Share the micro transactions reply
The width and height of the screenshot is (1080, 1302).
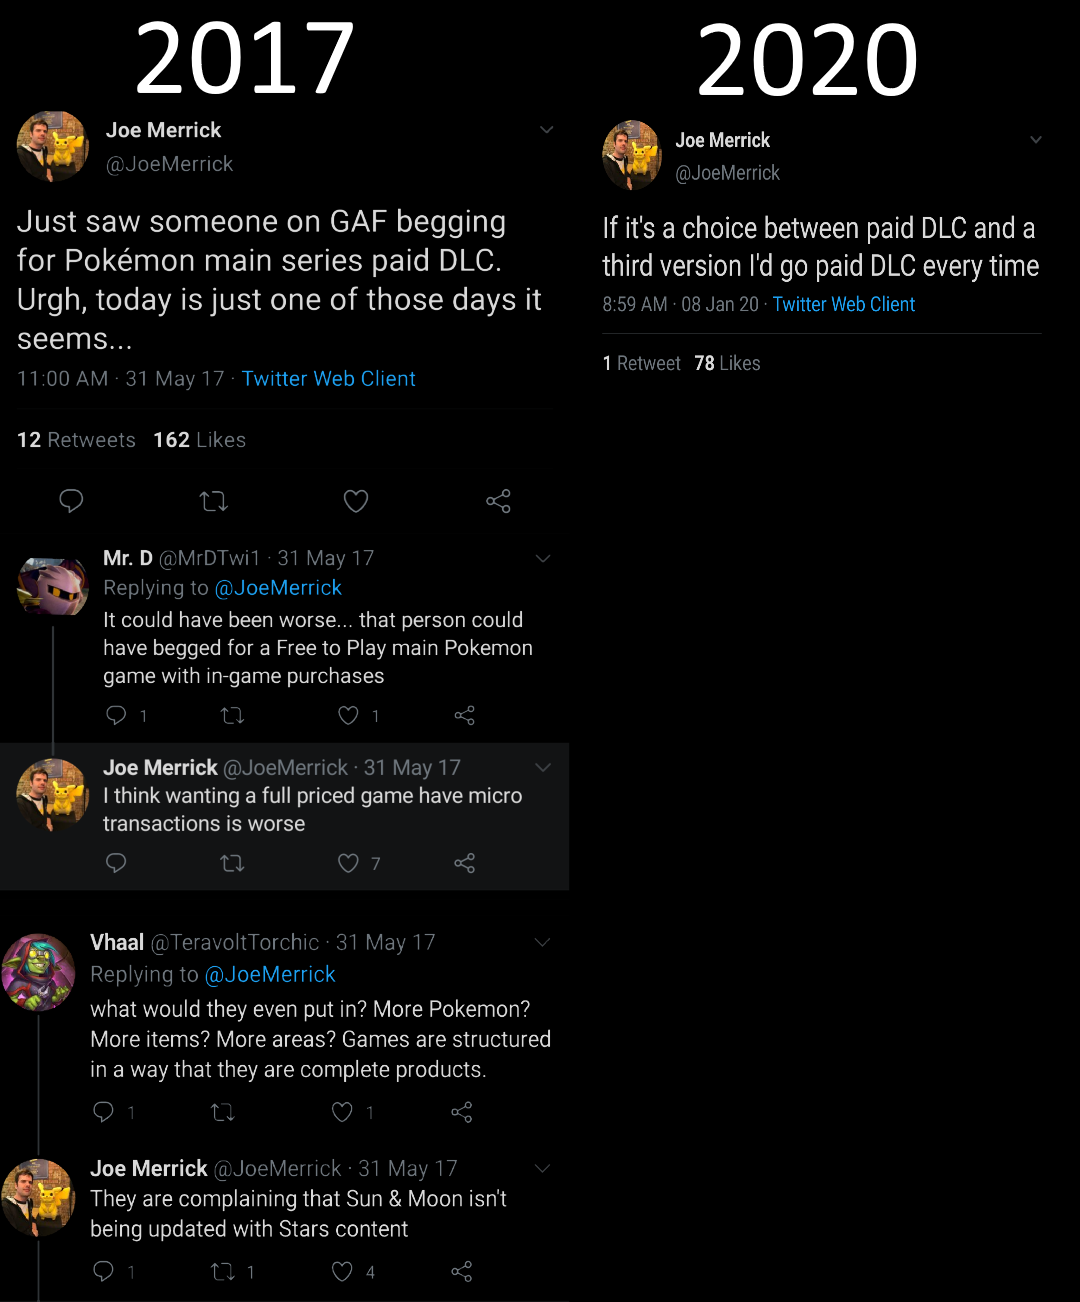coord(465,863)
